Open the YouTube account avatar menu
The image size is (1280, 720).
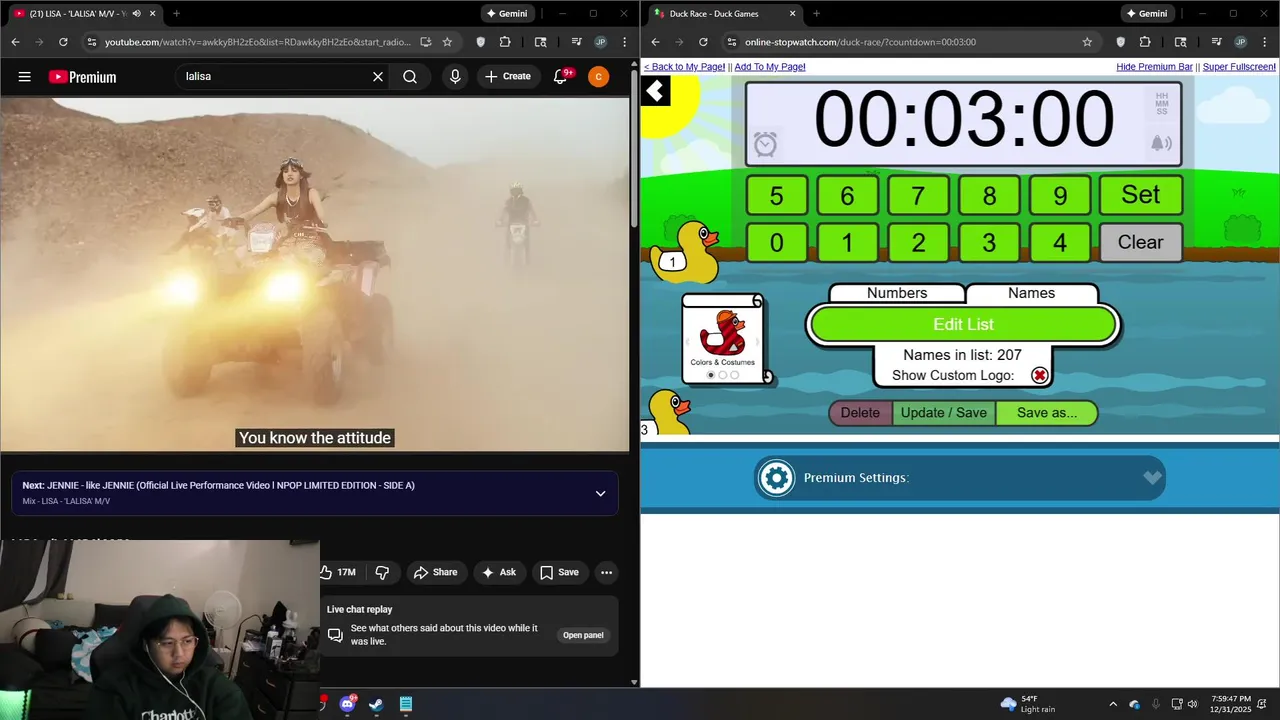click(x=598, y=77)
